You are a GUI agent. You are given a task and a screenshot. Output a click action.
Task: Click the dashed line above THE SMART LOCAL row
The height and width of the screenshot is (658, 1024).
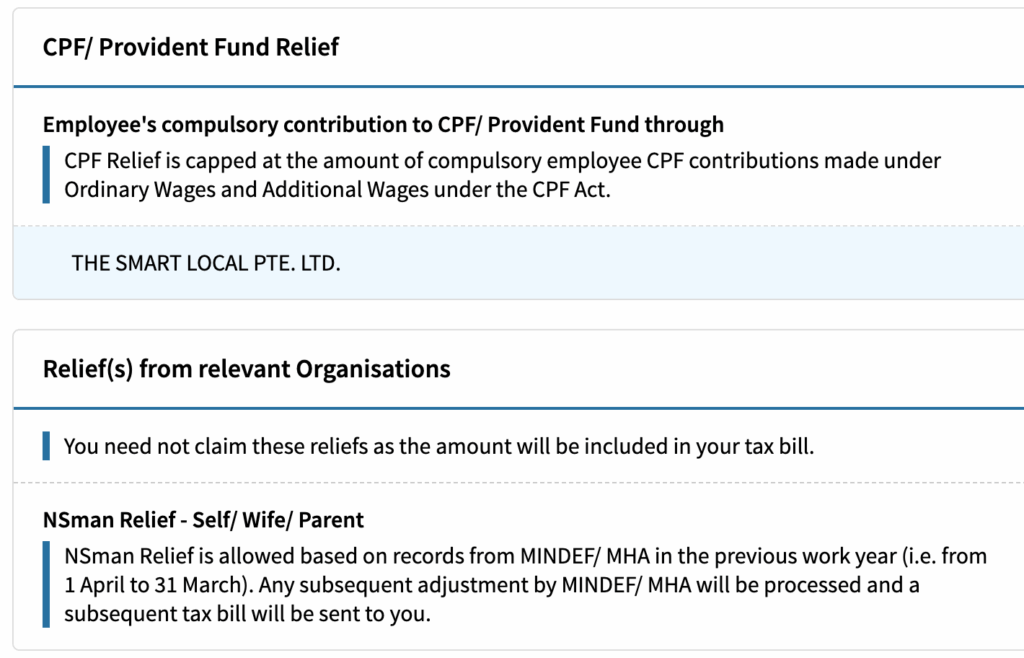pos(519,227)
